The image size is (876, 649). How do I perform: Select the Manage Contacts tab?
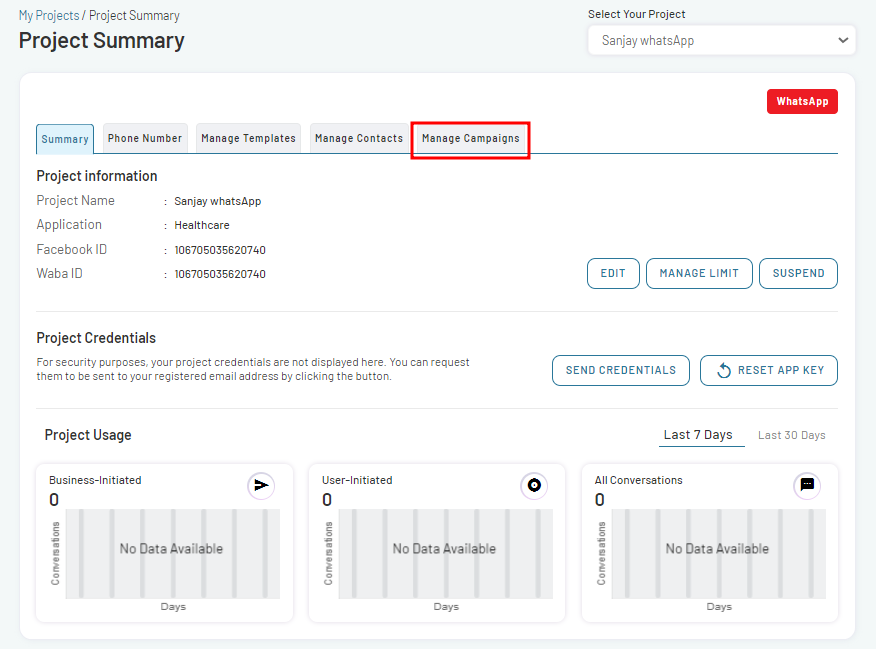coord(359,138)
